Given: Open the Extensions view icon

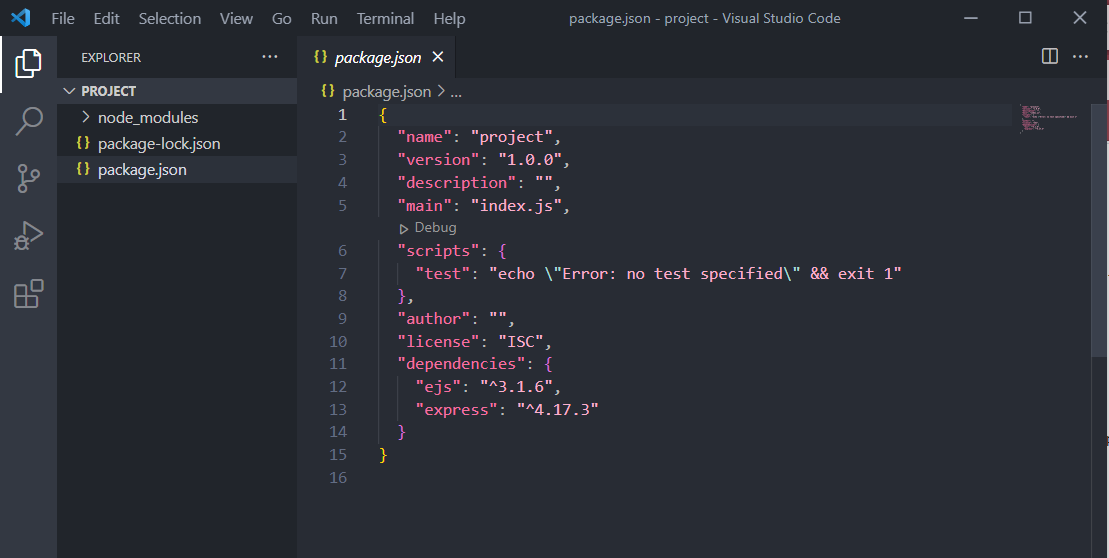Looking at the screenshot, I should point(28,293).
